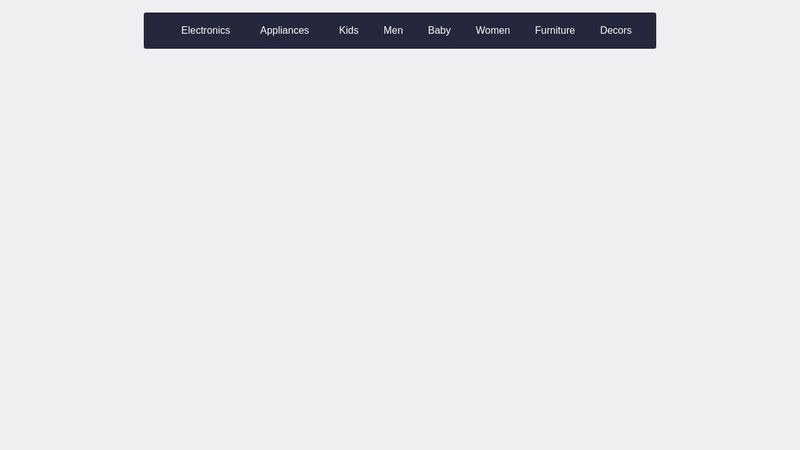Navigate to the Furniture section
The height and width of the screenshot is (450, 800).
click(555, 31)
